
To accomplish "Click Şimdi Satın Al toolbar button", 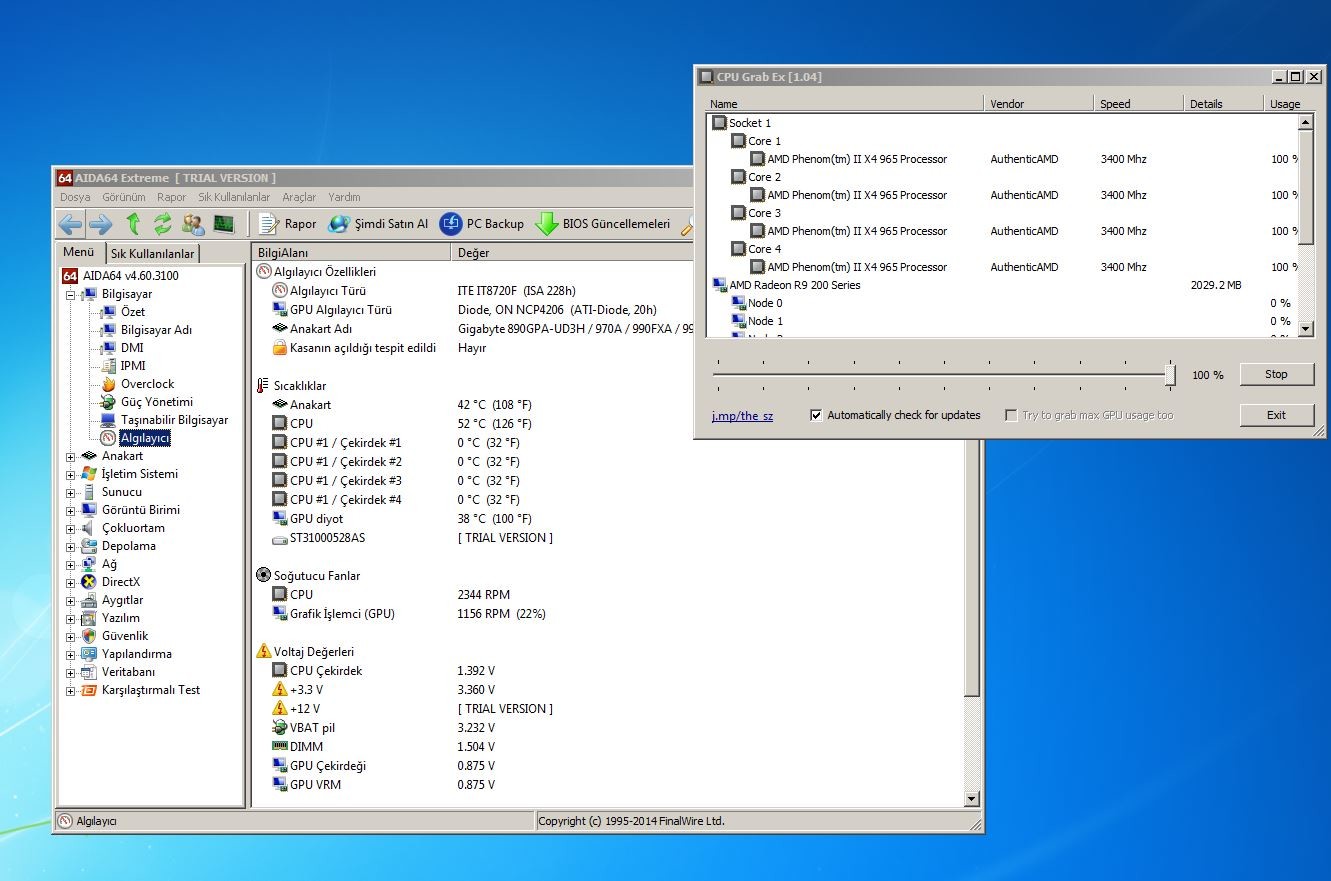I will pyautogui.click(x=378, y=224).
